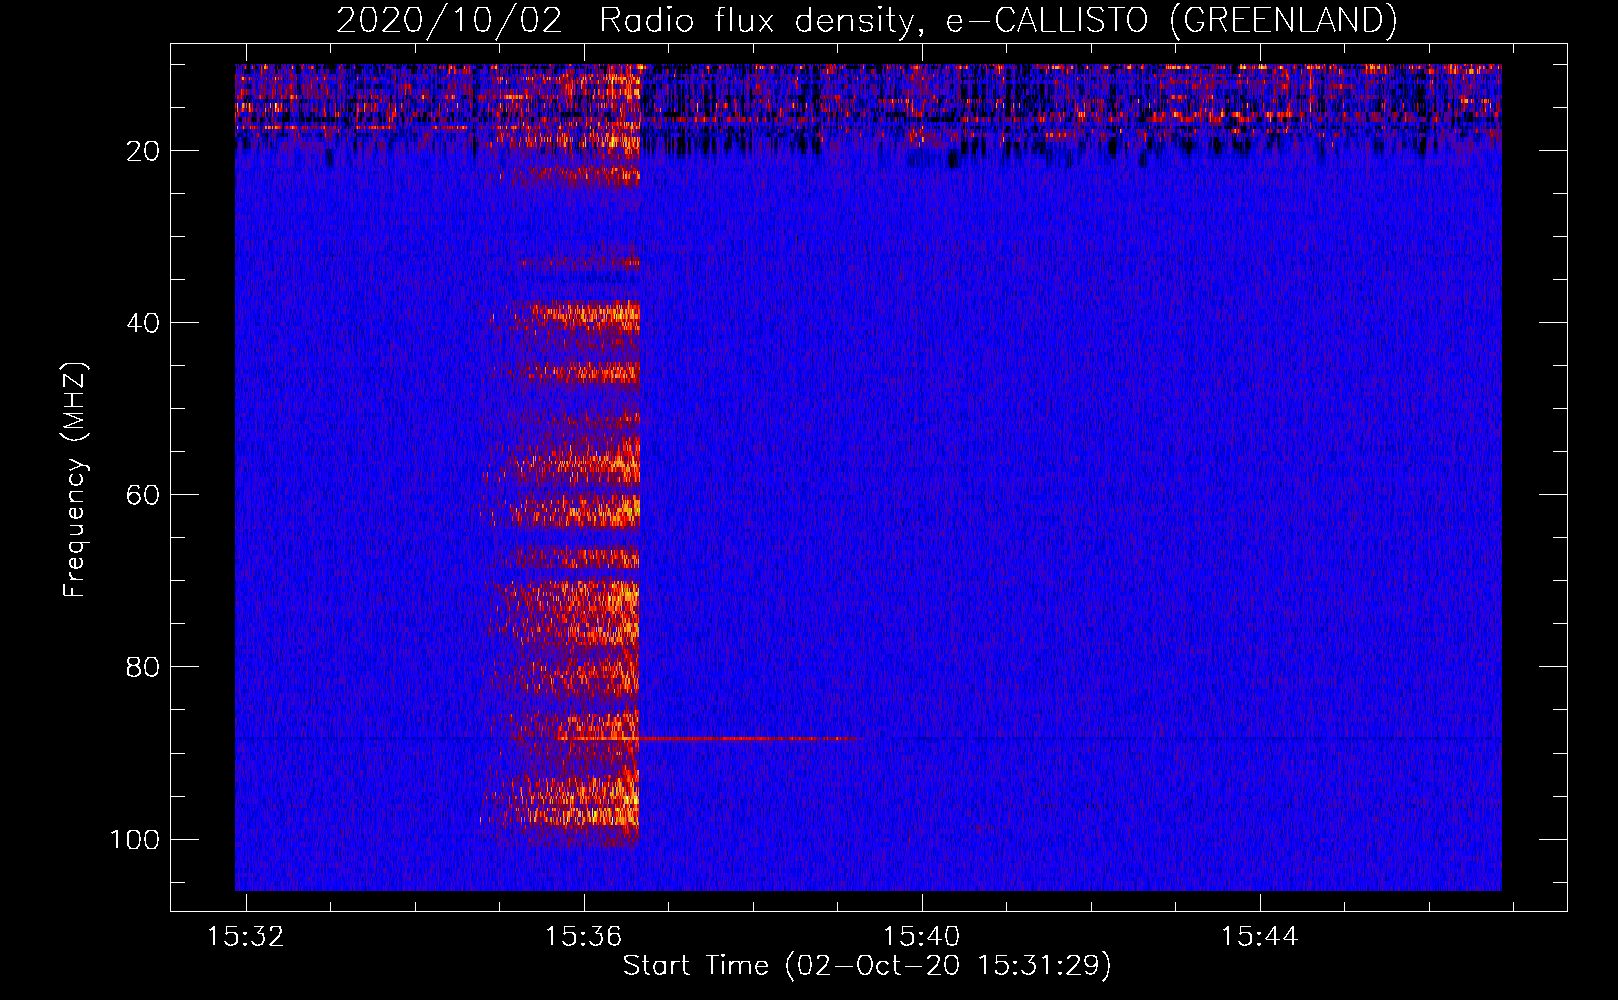The image size is (1618, 1000).
Task: Click the y-axis tick label '80'
Action: pos(144,667)
